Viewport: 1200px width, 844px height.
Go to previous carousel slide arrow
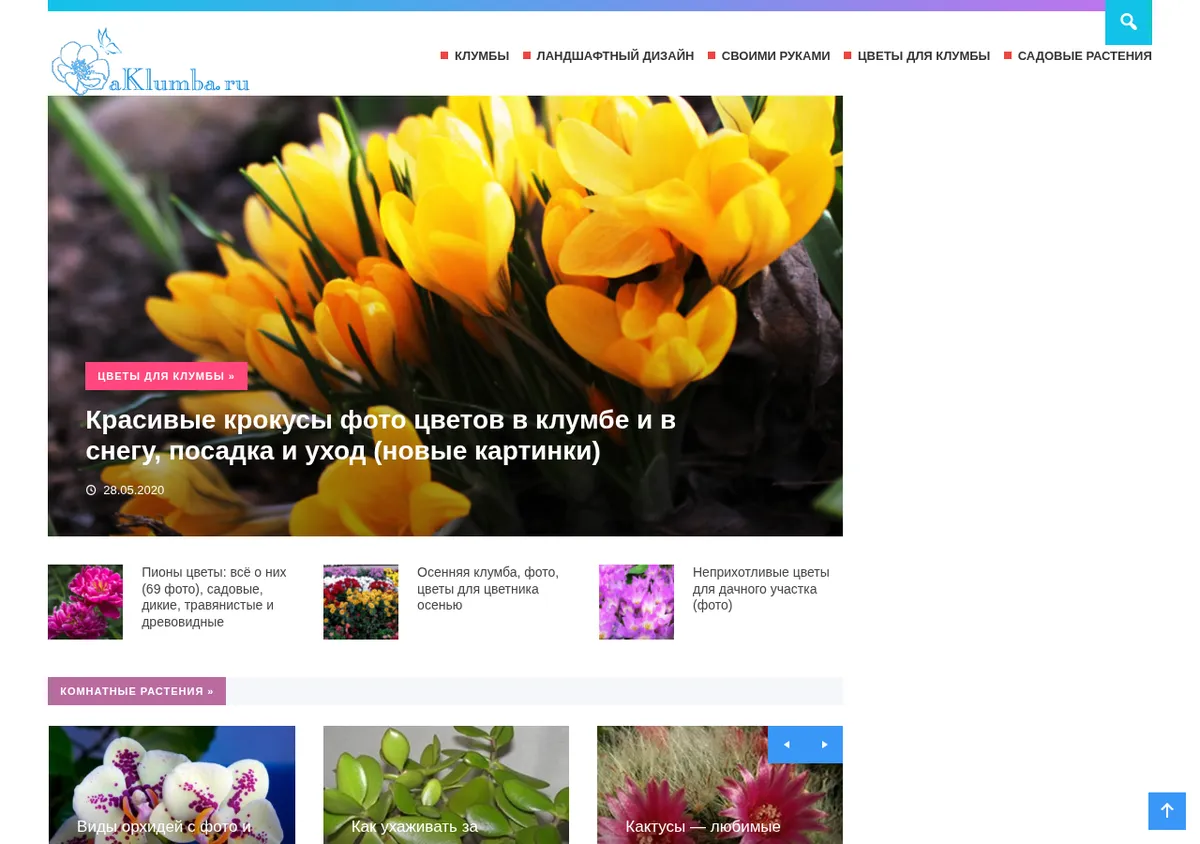786,744
